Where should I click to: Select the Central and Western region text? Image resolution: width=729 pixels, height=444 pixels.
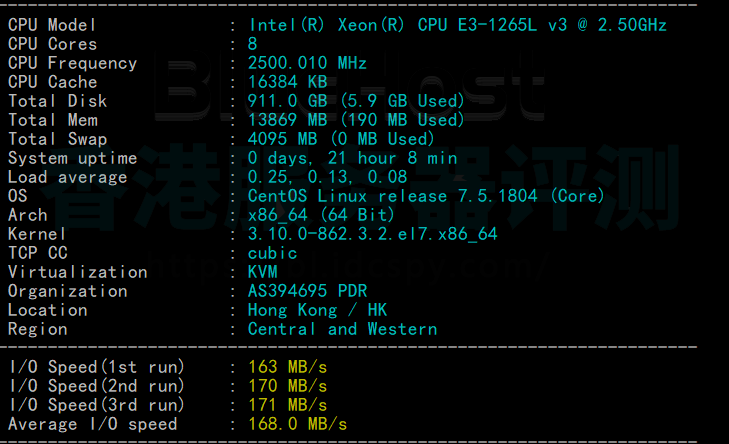[342, 329]
